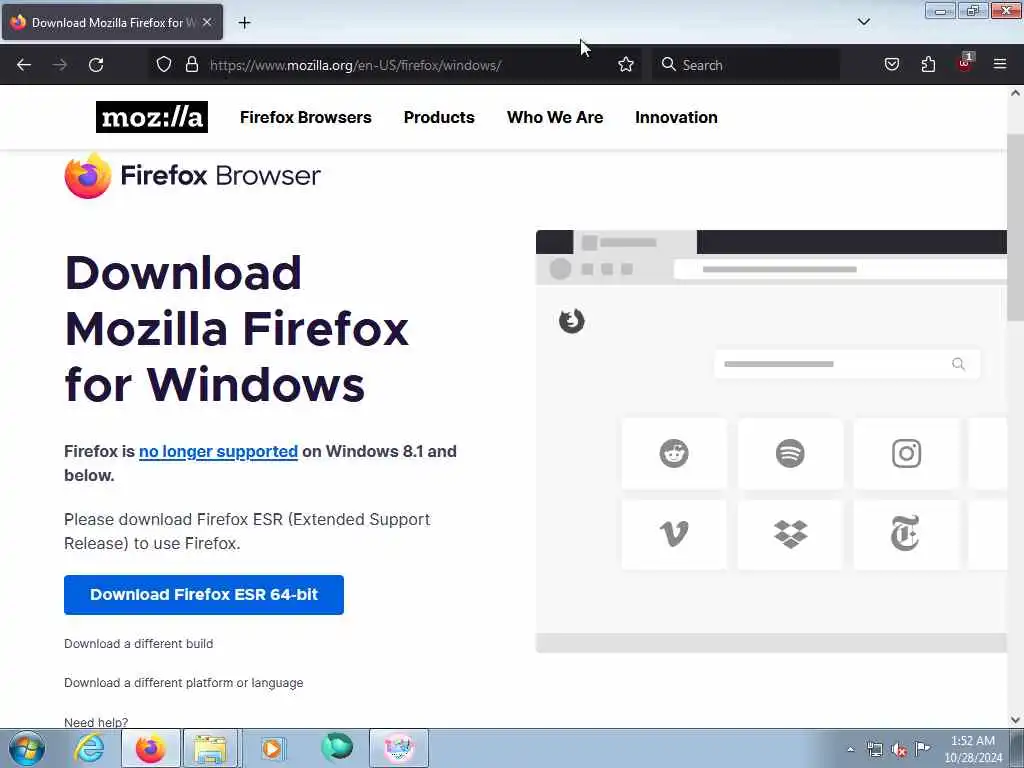1024x768 pixels.
Task: Open a new tab with the plus button
Action: [x=244, y=23]
